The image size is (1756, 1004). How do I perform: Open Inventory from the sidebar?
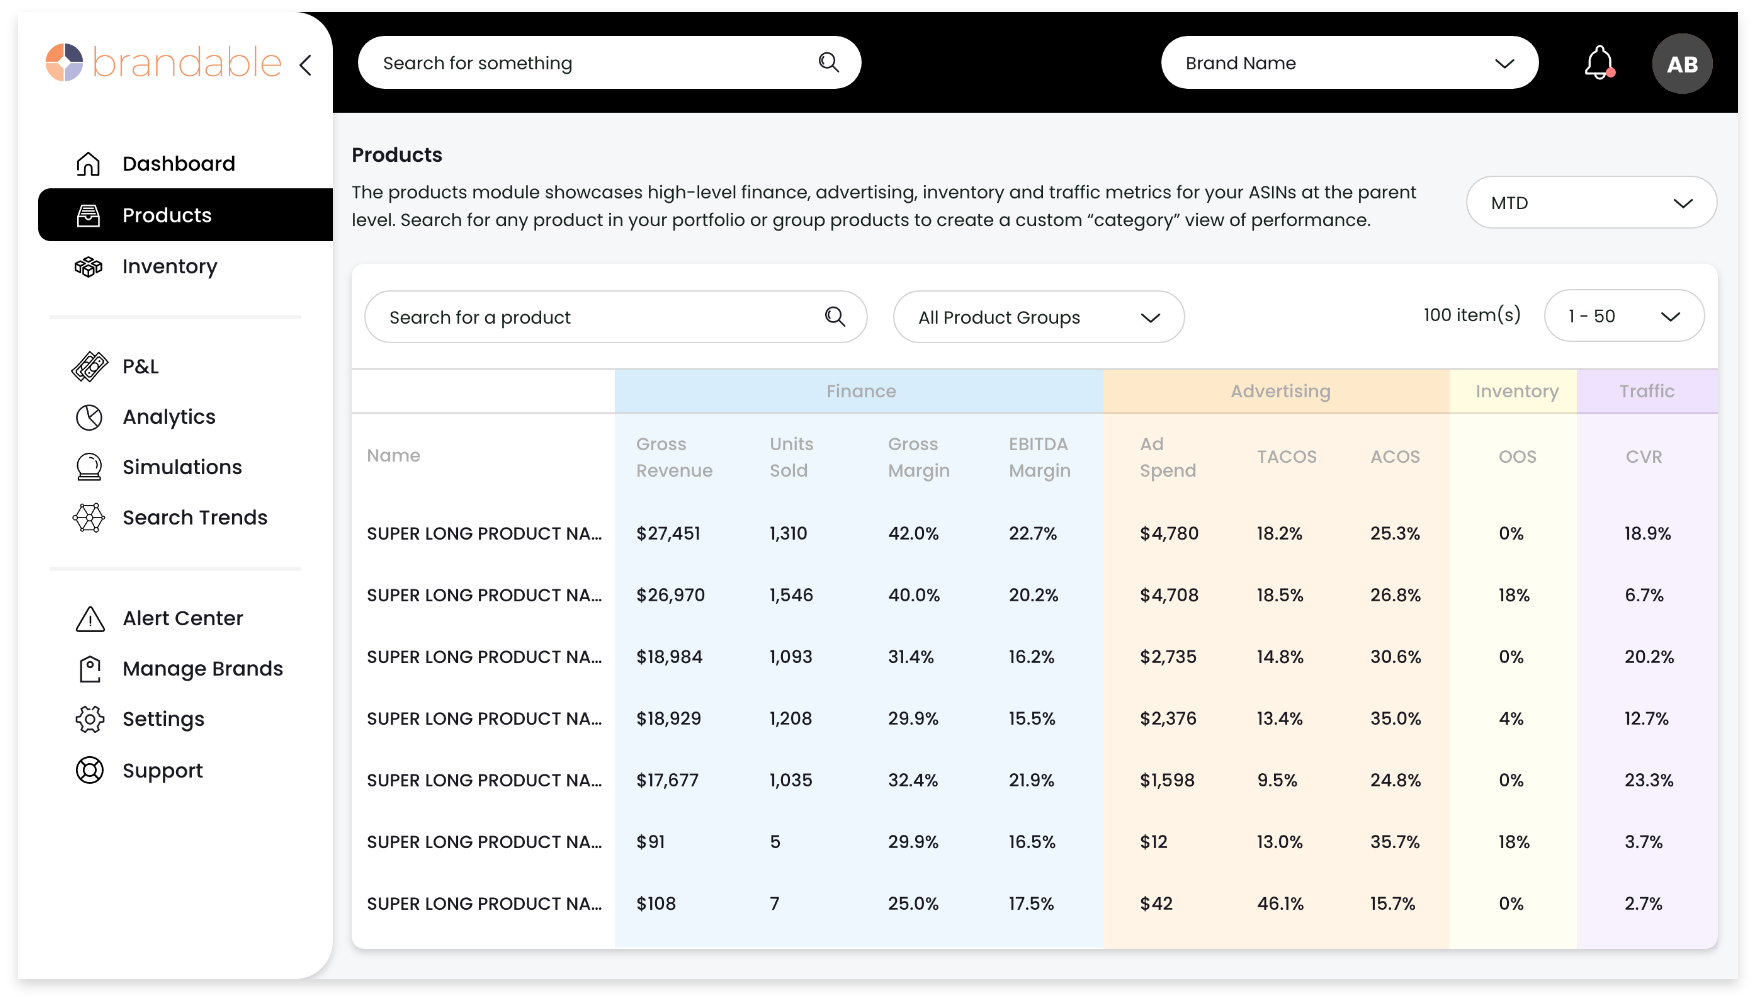pos(169,267)
